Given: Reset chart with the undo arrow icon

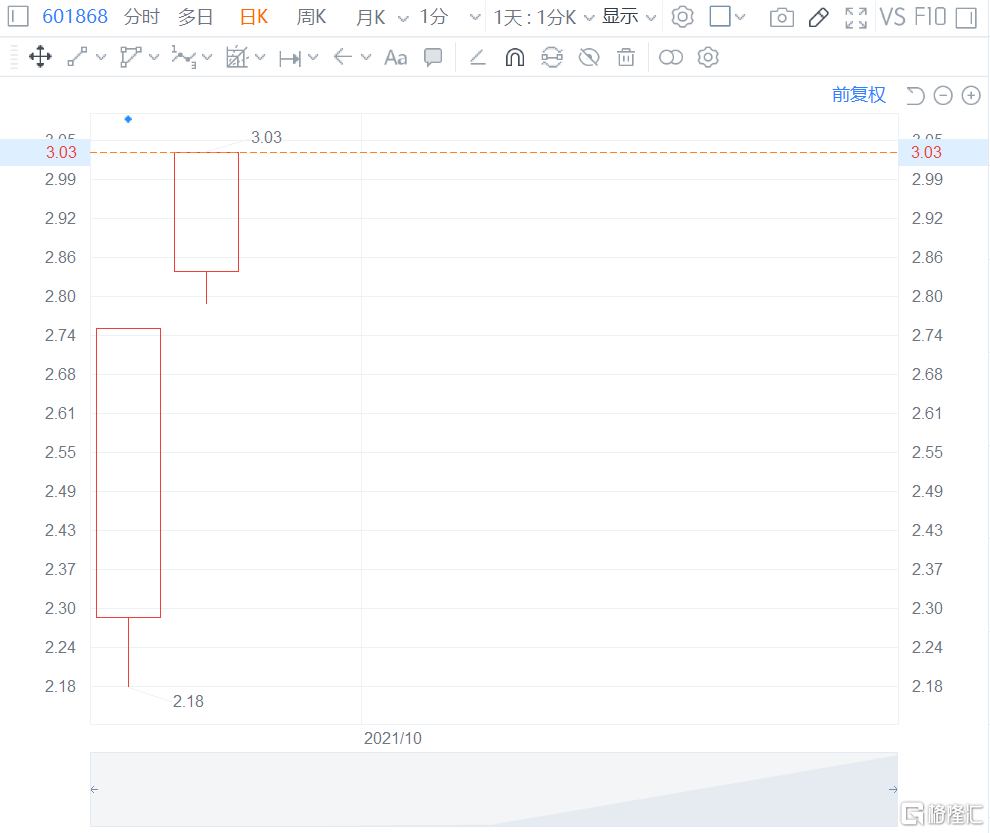Looking at the screenshot, I should [x=915, y=95].
